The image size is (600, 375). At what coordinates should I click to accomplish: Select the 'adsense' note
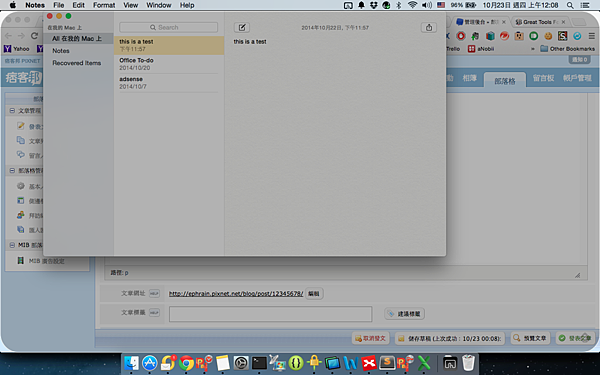point(169,83)
